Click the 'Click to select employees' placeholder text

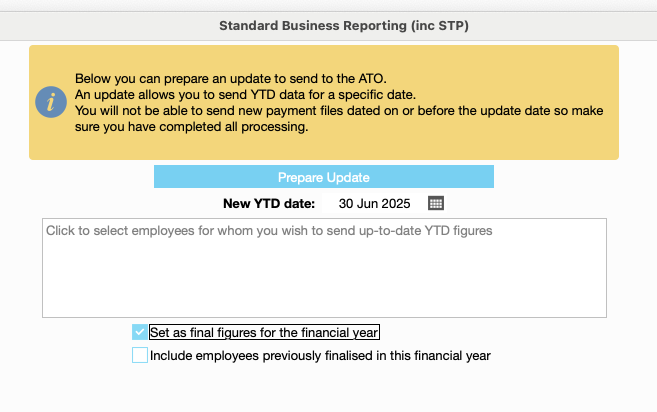pos(269,231)
